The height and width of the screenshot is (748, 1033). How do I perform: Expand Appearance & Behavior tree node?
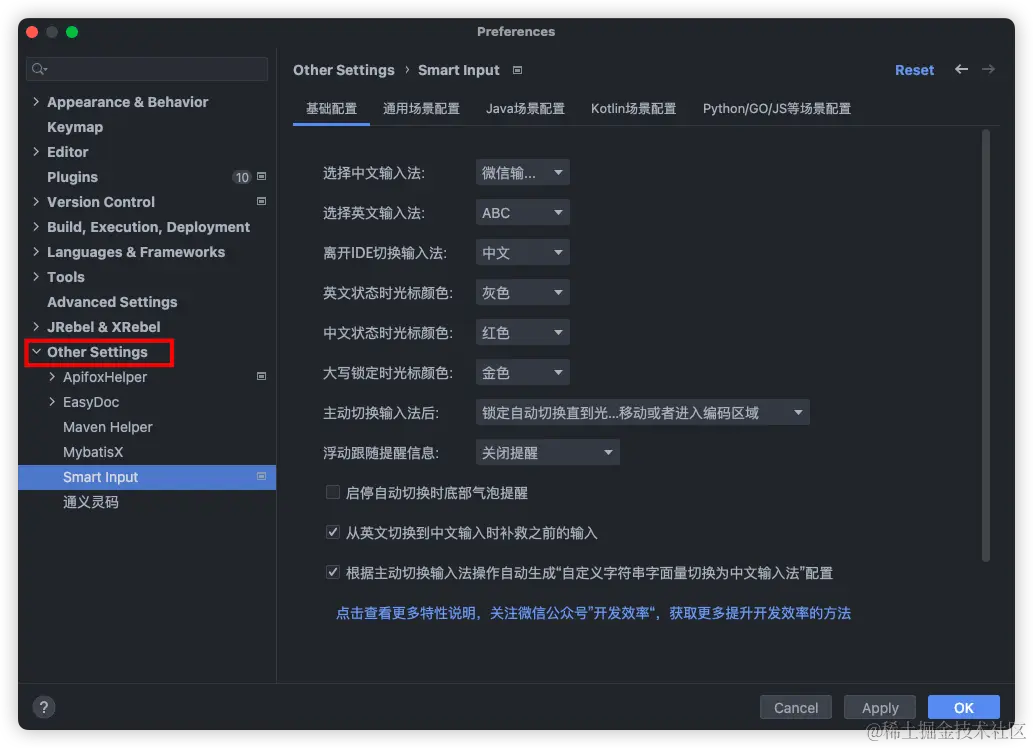click(36, 101)
